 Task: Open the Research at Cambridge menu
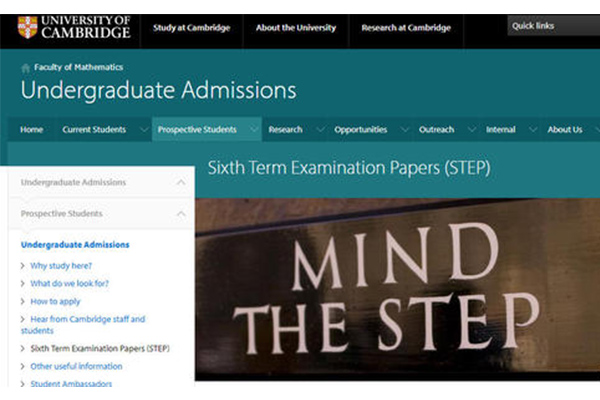pyautogui.click(x=406, y=28)
